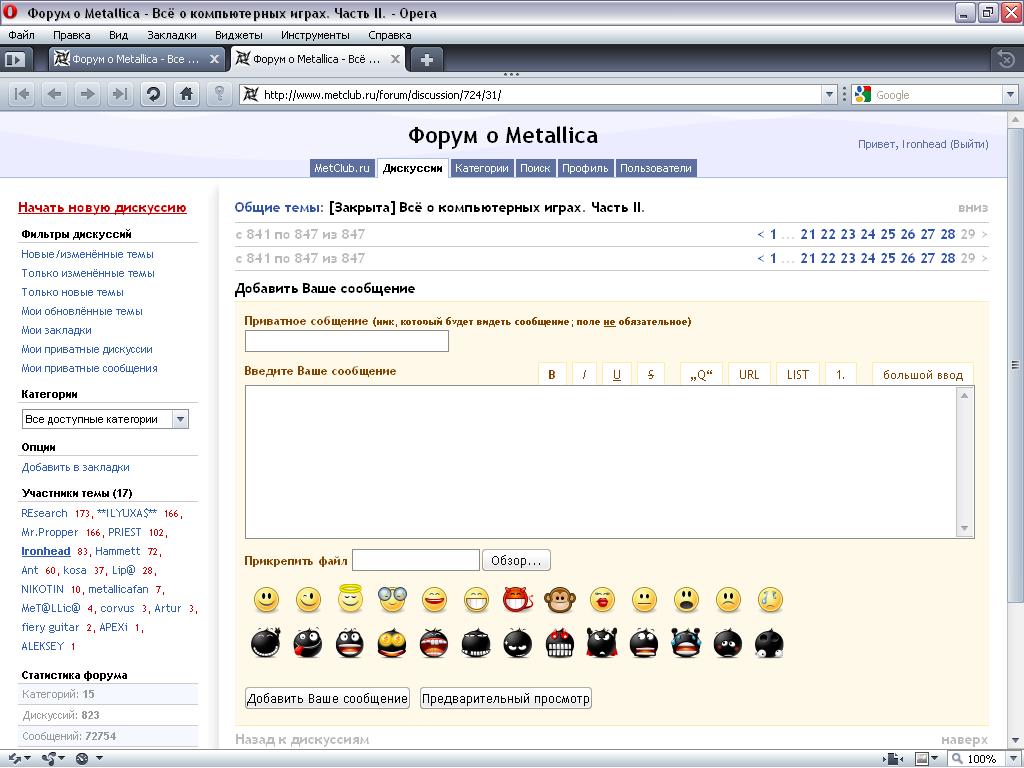Viewport: 1024px width, 768px height.
Task: Open the Закладки menu
Action: tap(171, 35)
